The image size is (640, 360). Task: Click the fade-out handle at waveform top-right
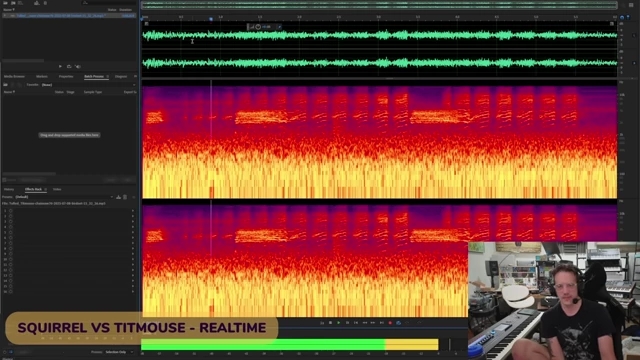click(612, 24)
